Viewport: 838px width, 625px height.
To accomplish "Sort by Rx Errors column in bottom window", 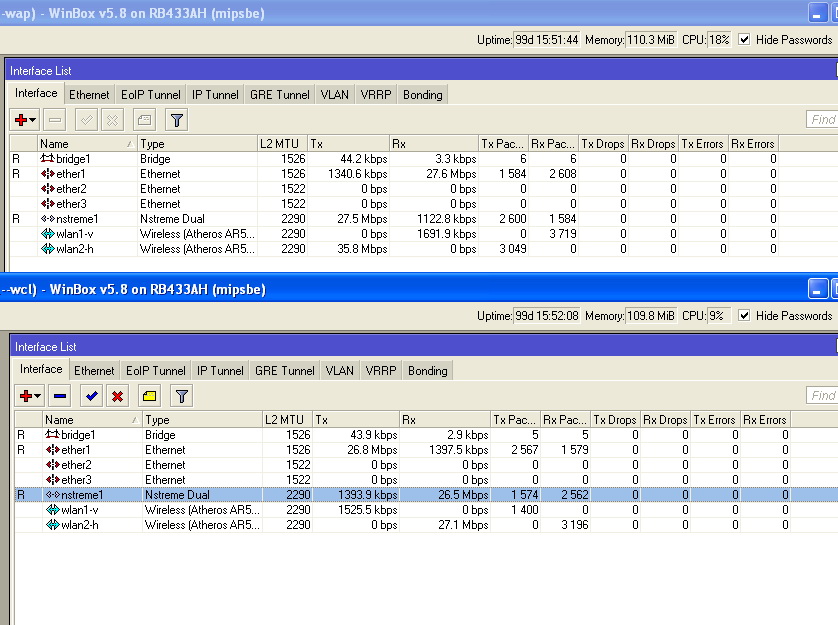I will coord(765,420).
